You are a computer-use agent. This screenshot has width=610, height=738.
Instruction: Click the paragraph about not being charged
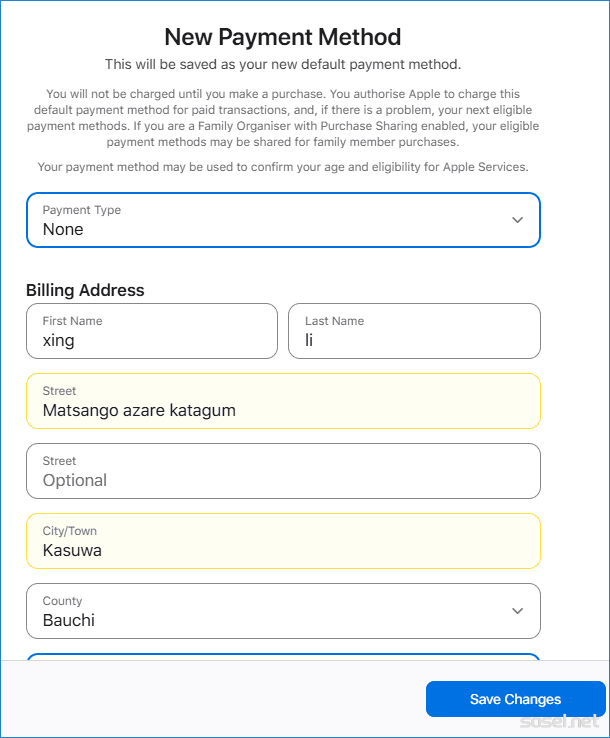pos(283,118)
